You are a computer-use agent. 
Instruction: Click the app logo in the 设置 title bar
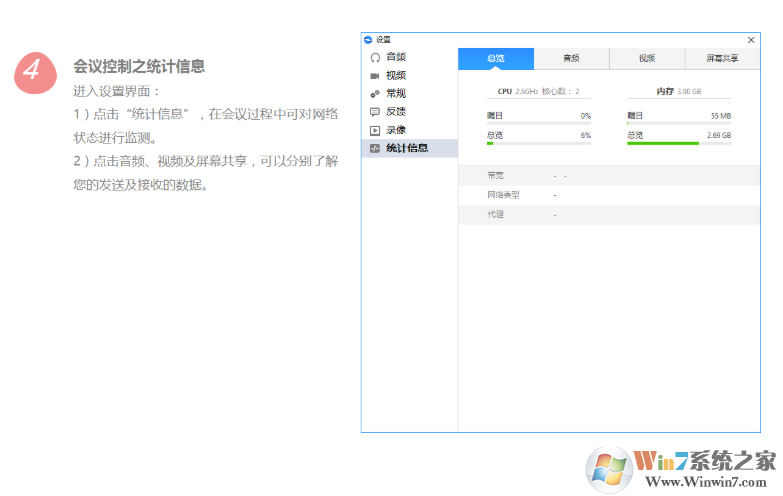tap(369, 39)
